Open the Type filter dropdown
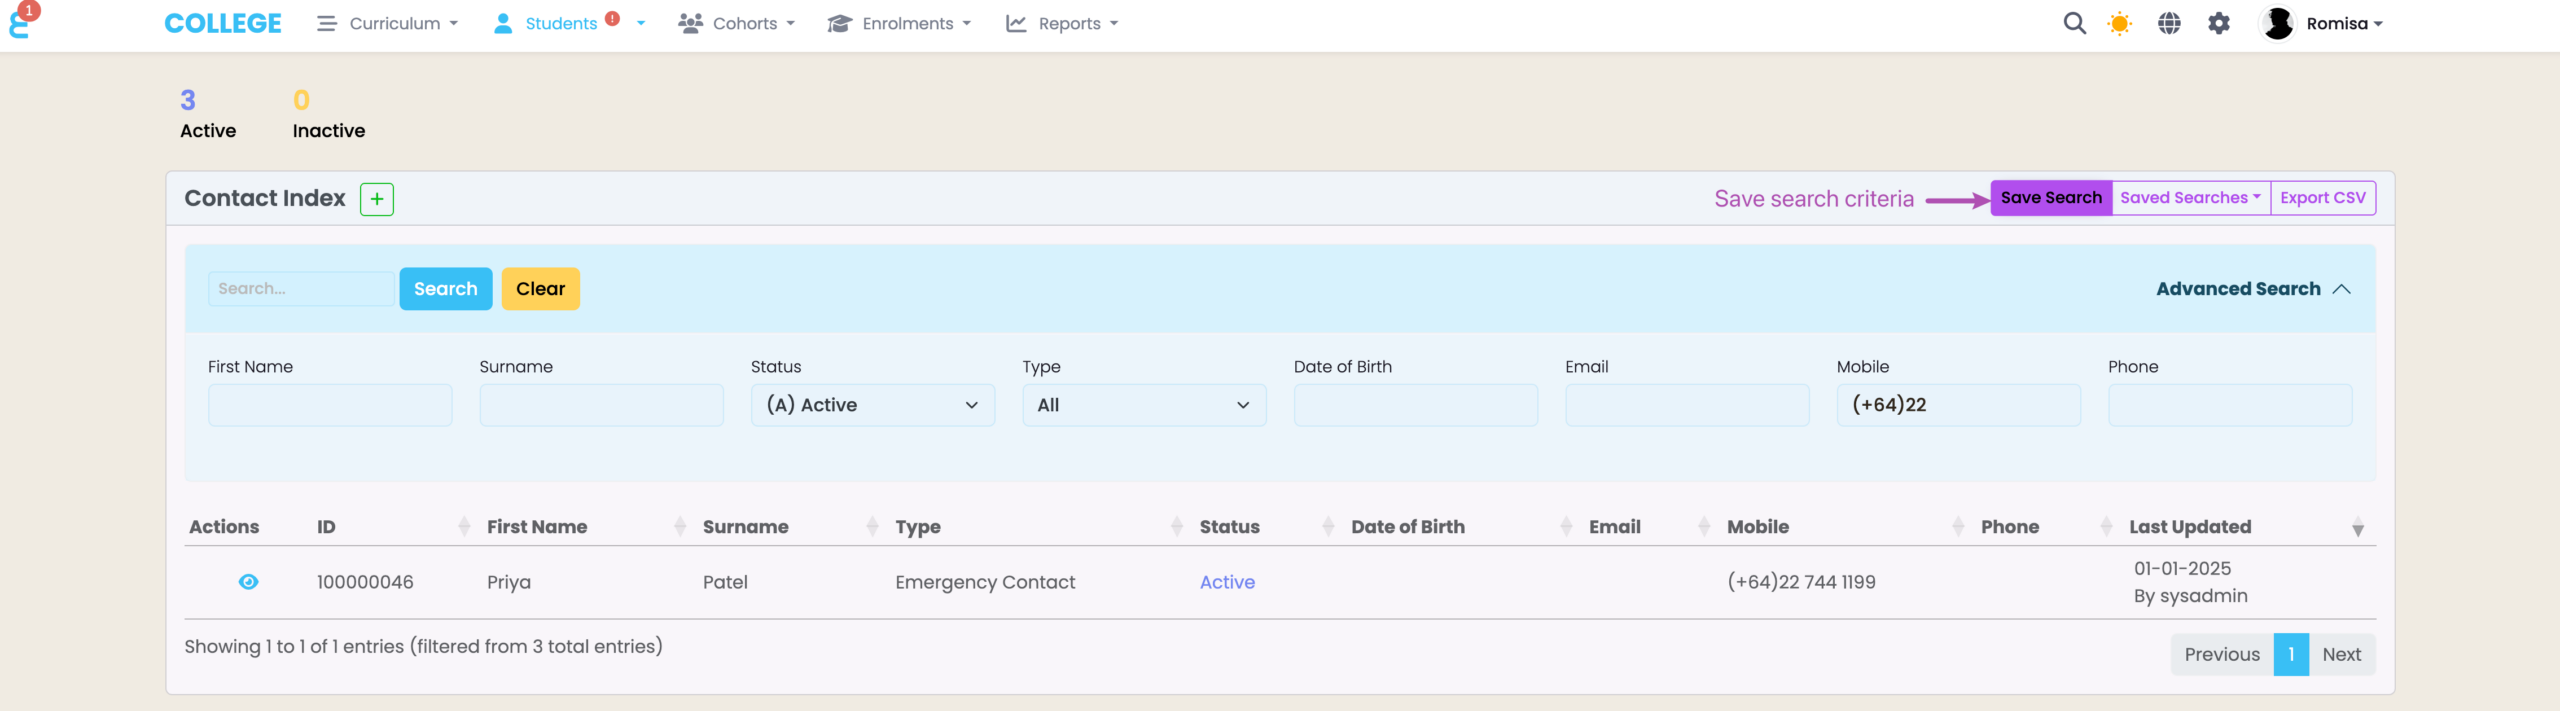2560x711 pixels. 1144,405
